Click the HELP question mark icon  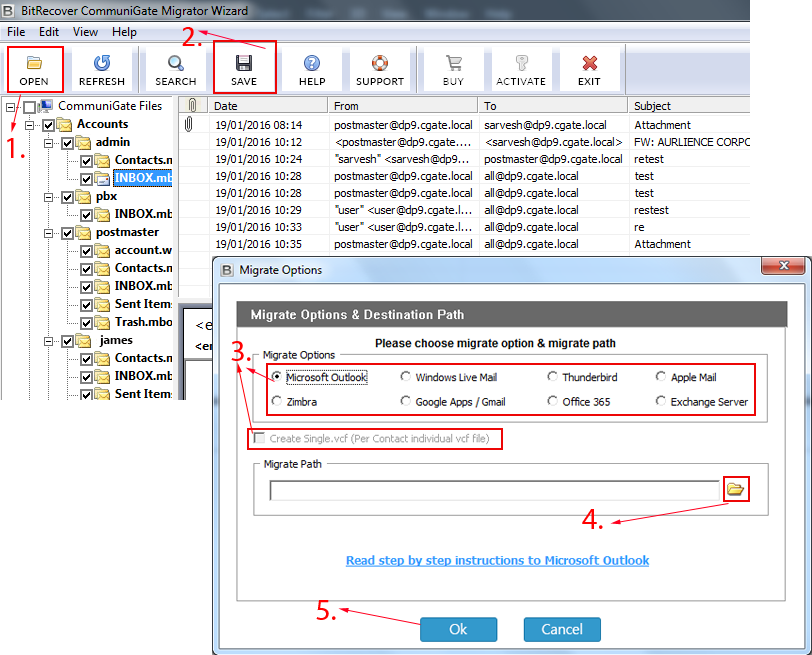click(x=312, y=63)
